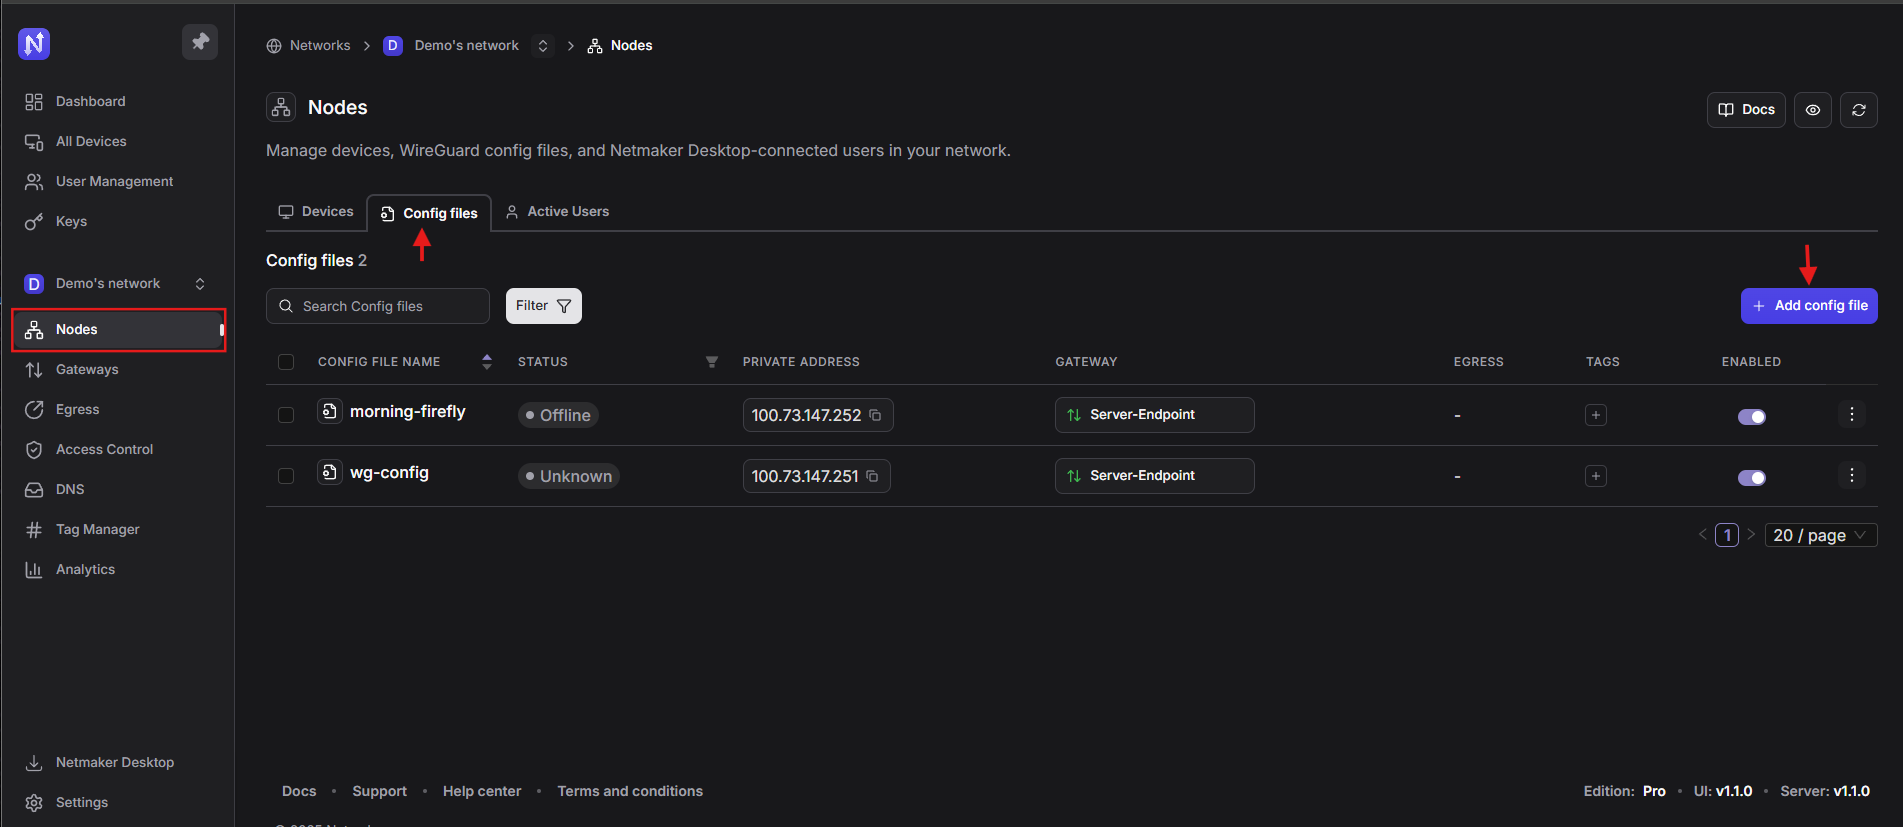Expand Demo's network sidebar switcher
This screenshot has height=827, width=1903.
tap(200, 284)
